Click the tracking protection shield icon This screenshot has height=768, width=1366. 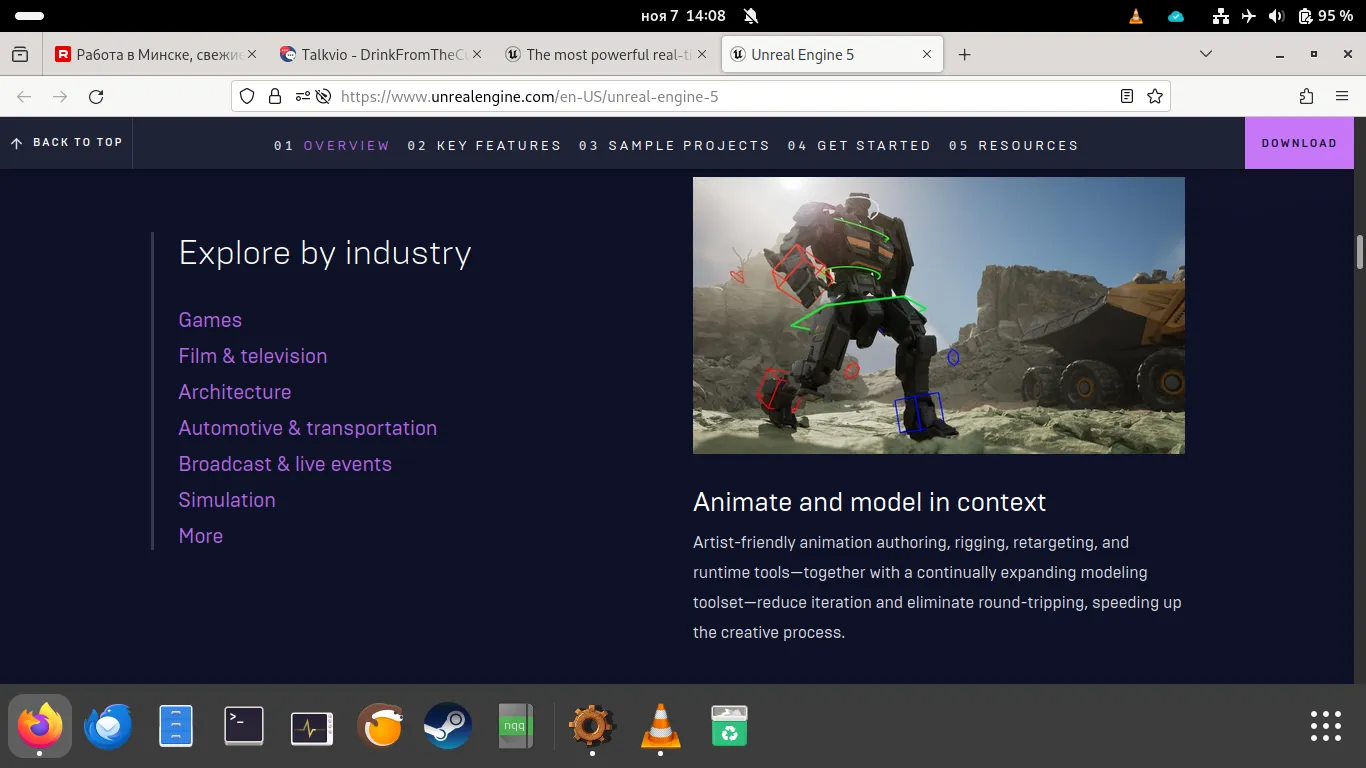point(247,97)
